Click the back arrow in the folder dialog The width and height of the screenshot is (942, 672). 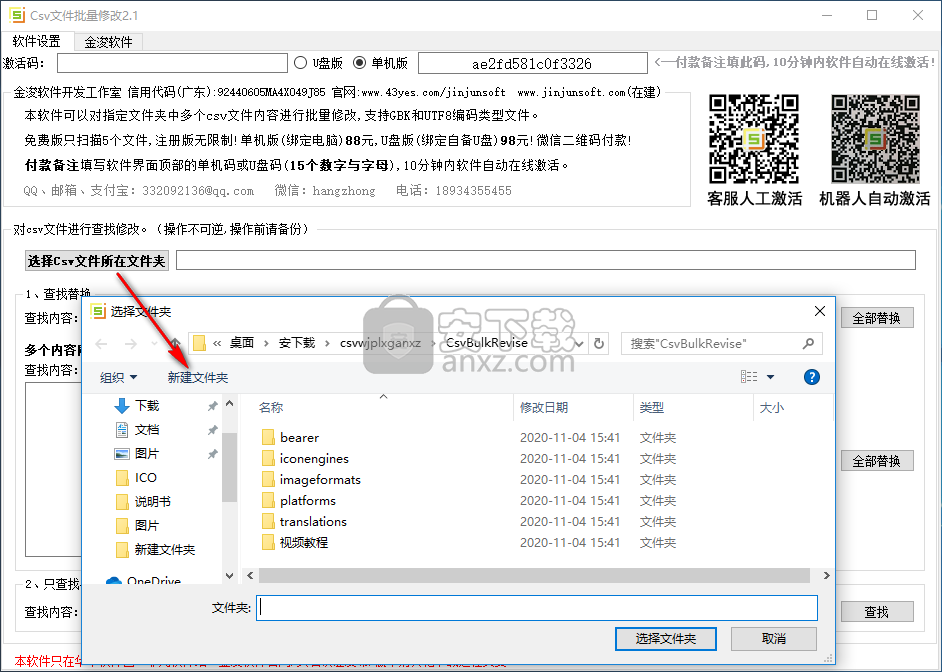click(102, 344)
